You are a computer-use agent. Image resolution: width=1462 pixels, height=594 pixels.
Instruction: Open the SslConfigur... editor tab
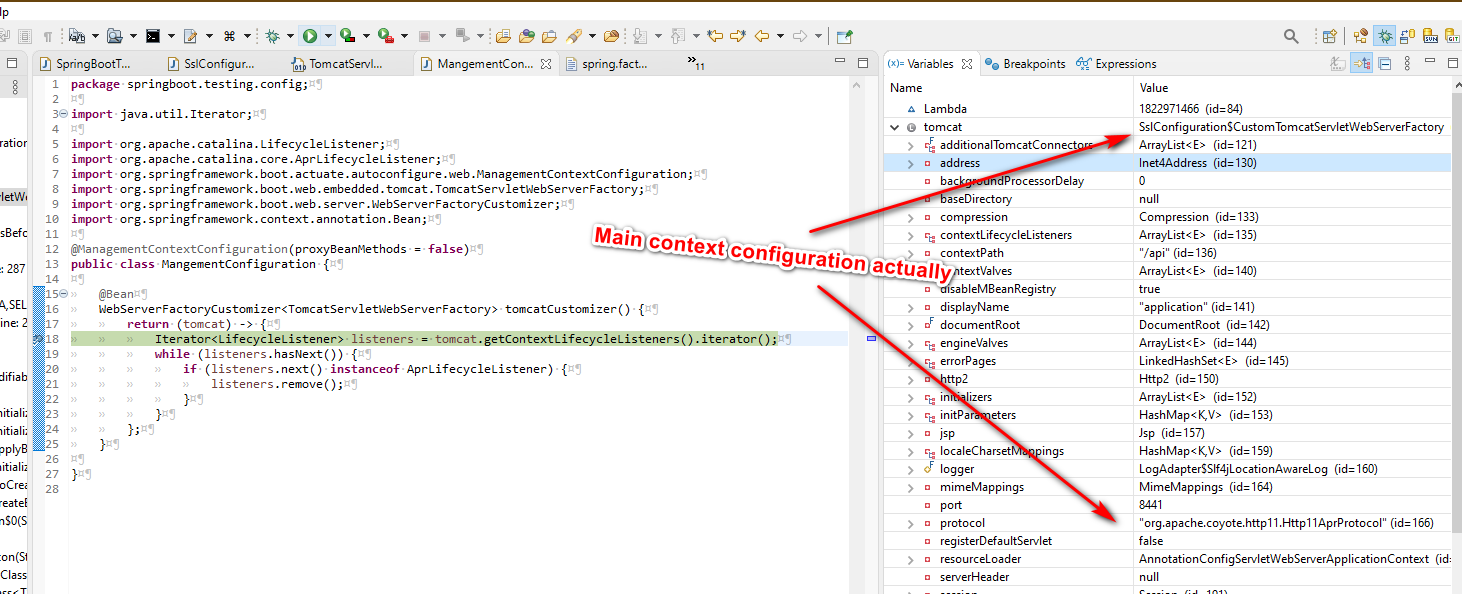coord(218,64)
